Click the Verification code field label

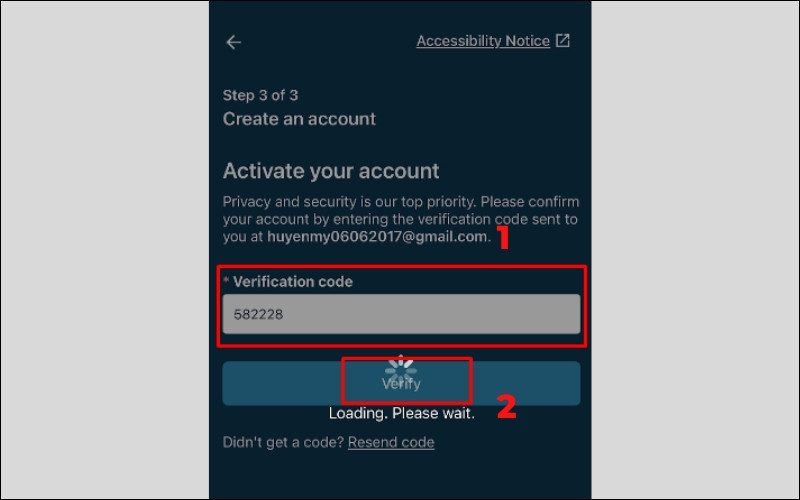pos(292,282)
